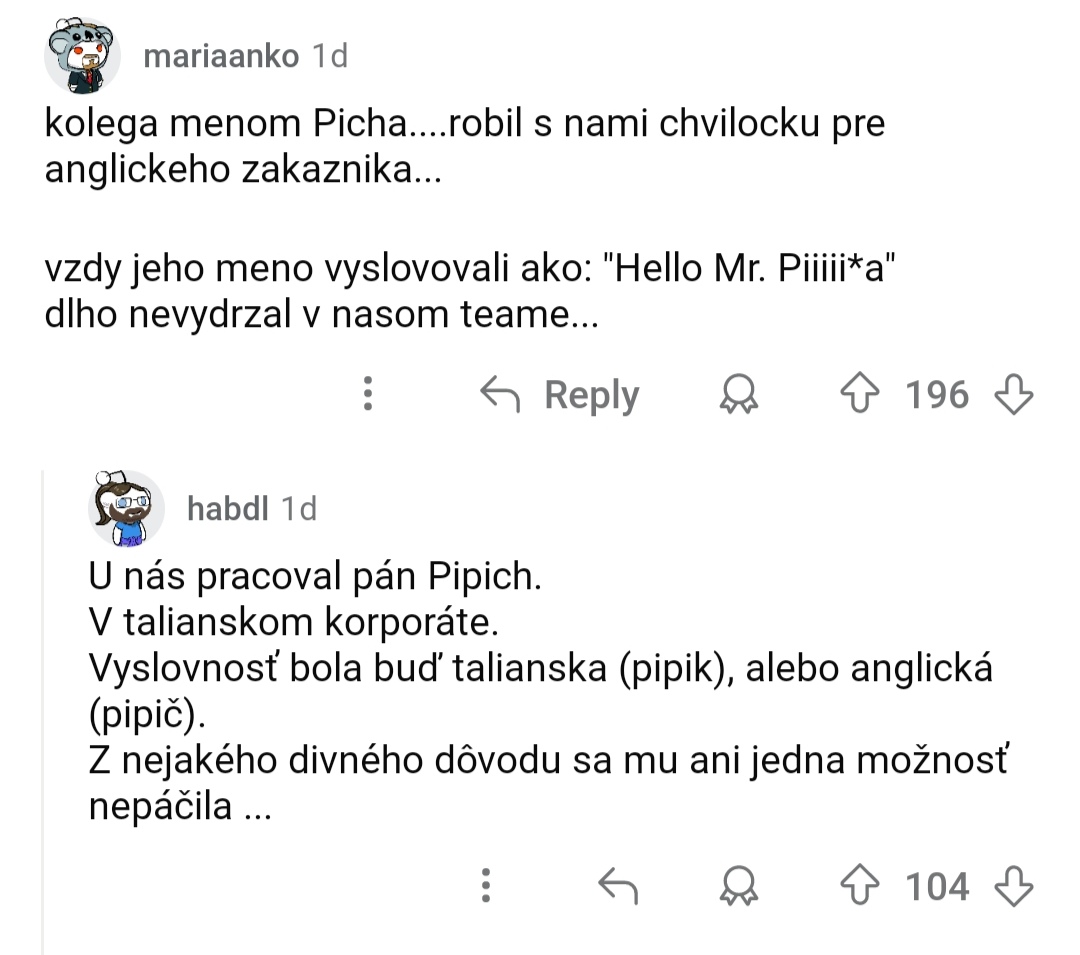This screenshot has height=955, width=1080.
Task: Visit the habdl username profile link
Action: 228,509
